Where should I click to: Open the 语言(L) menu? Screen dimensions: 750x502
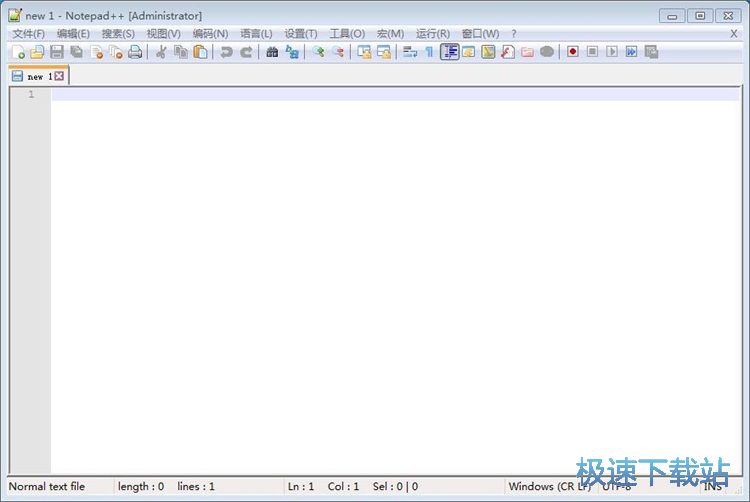click(x=256, y=34)
